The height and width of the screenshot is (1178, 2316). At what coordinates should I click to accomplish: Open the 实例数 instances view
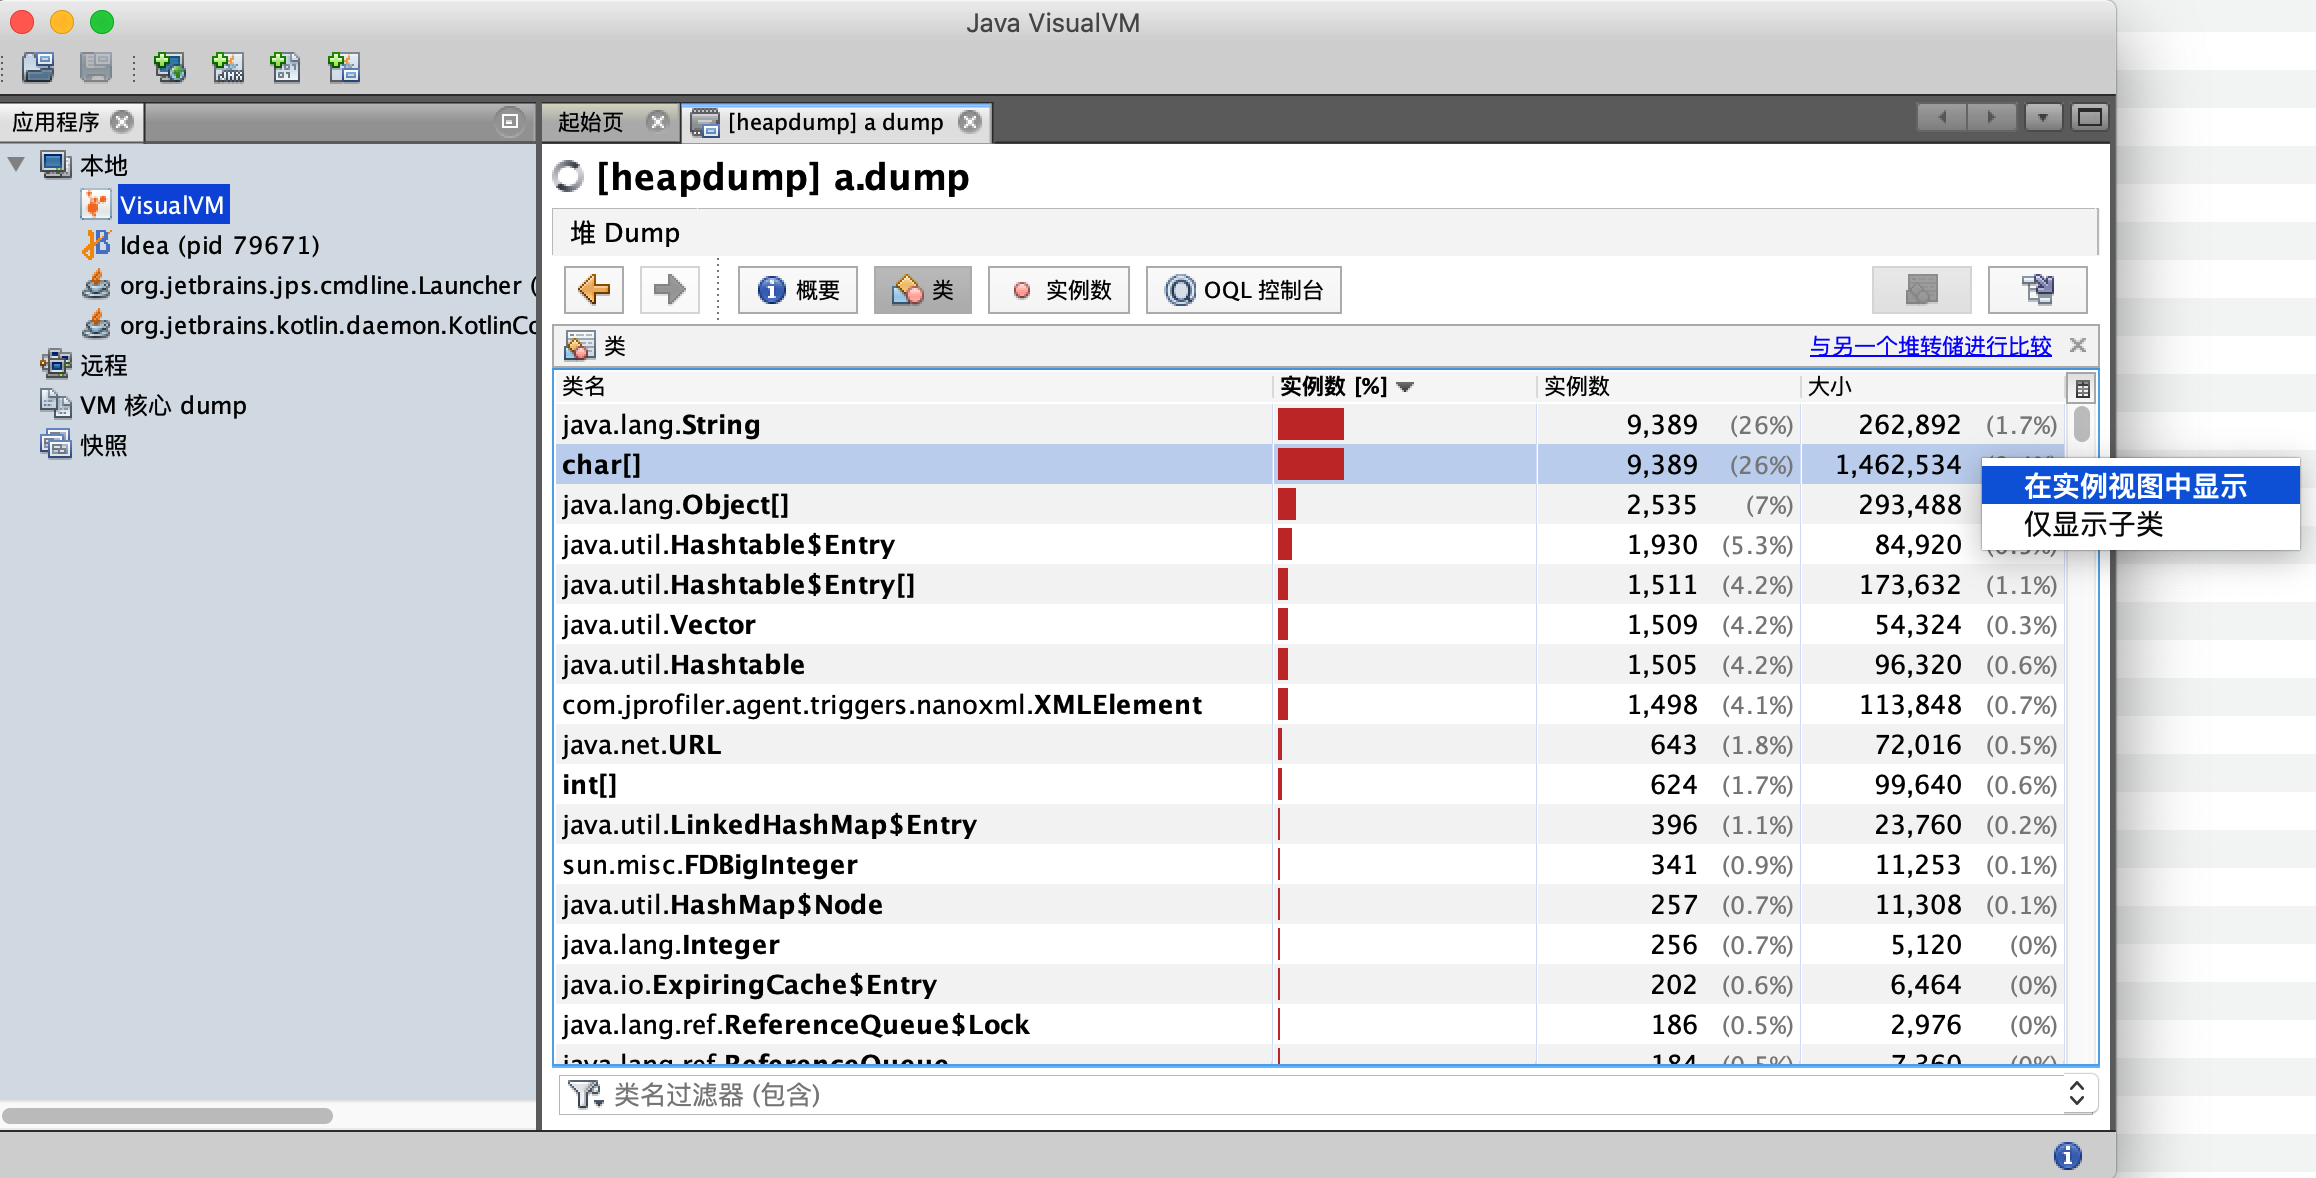pos(1059,290)
